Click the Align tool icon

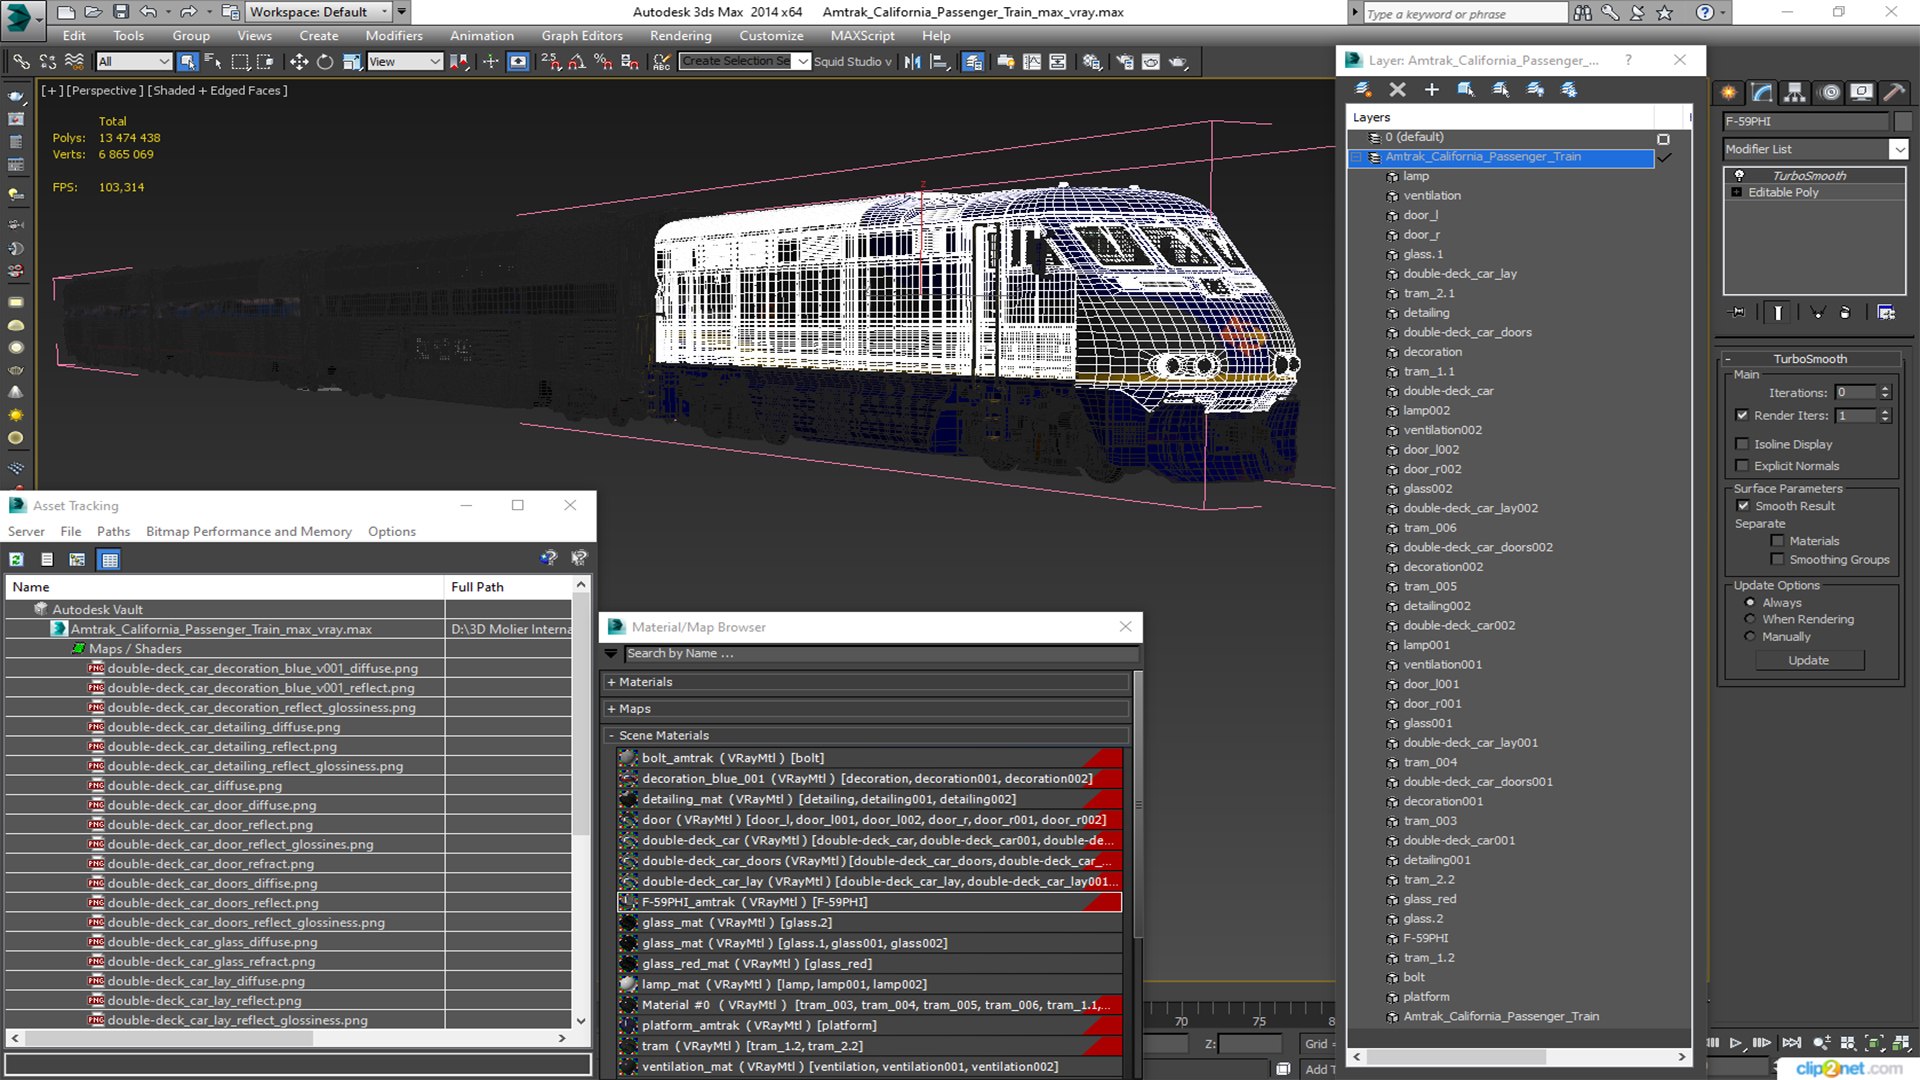point(939,62)
